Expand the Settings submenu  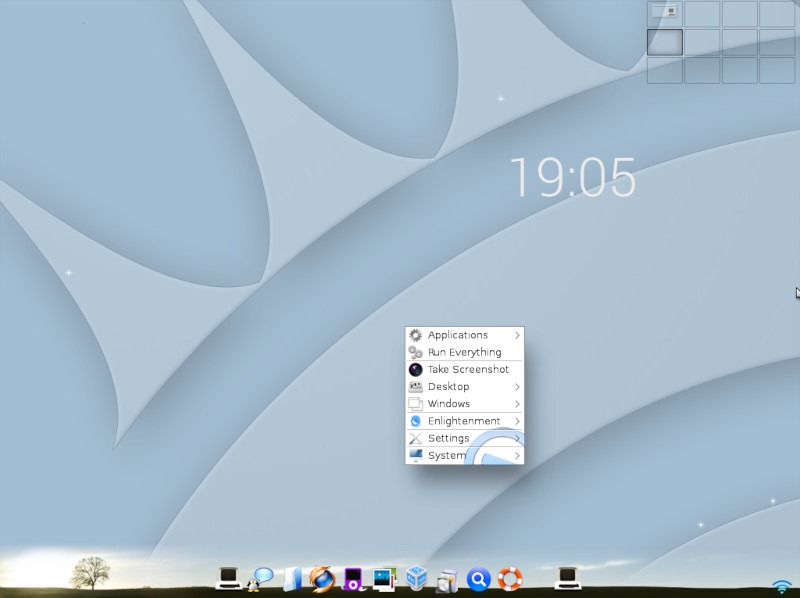pos(448,438)
